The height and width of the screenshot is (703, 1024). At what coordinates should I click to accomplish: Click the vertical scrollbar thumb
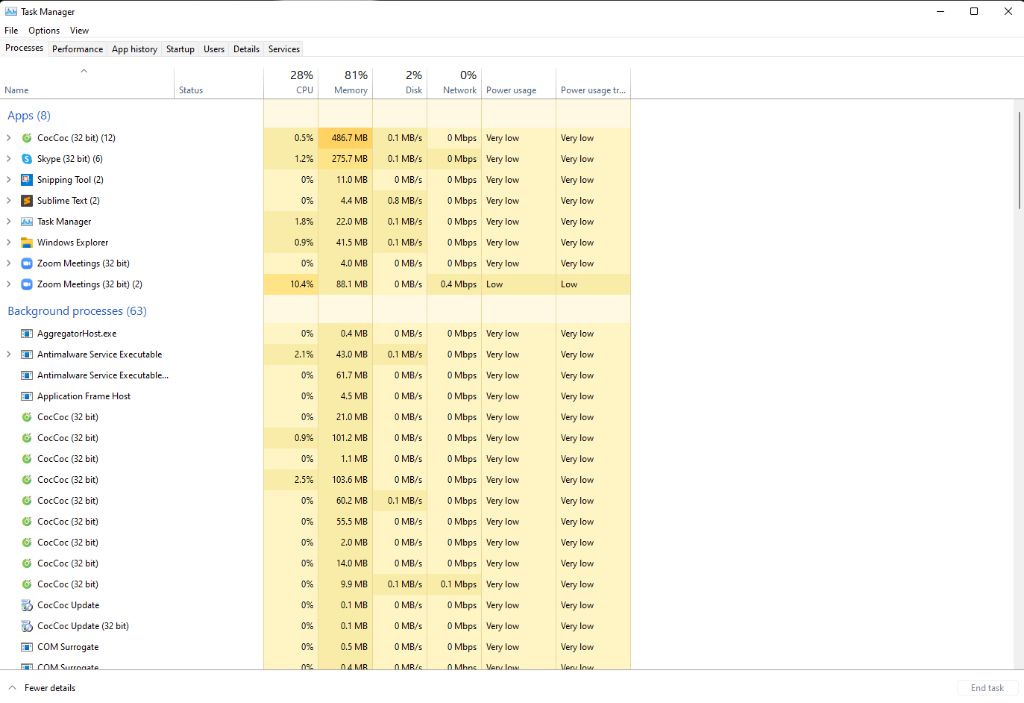tap(1019, 161)
